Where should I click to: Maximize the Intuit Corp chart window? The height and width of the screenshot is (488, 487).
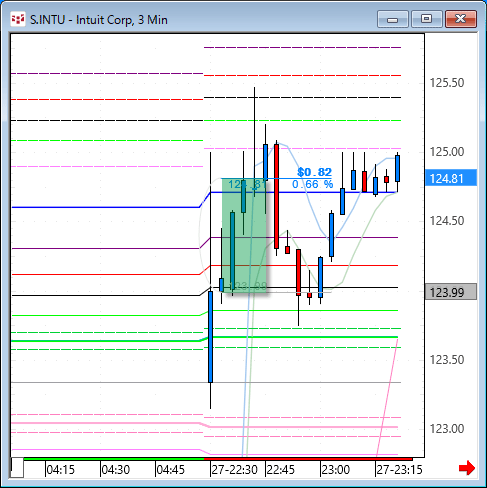427,19
